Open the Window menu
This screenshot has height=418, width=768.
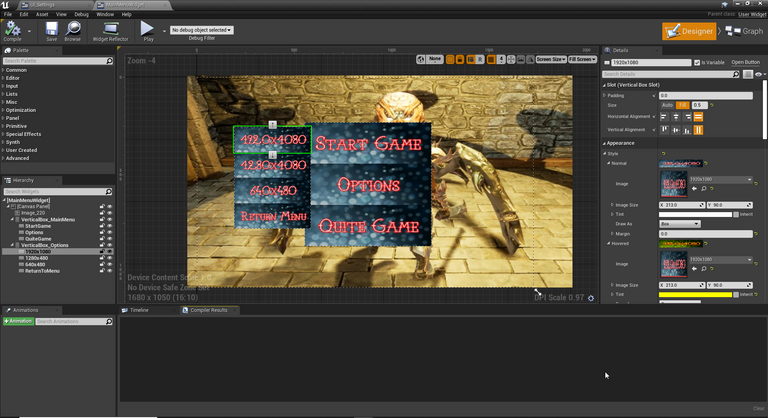(105, 14)
